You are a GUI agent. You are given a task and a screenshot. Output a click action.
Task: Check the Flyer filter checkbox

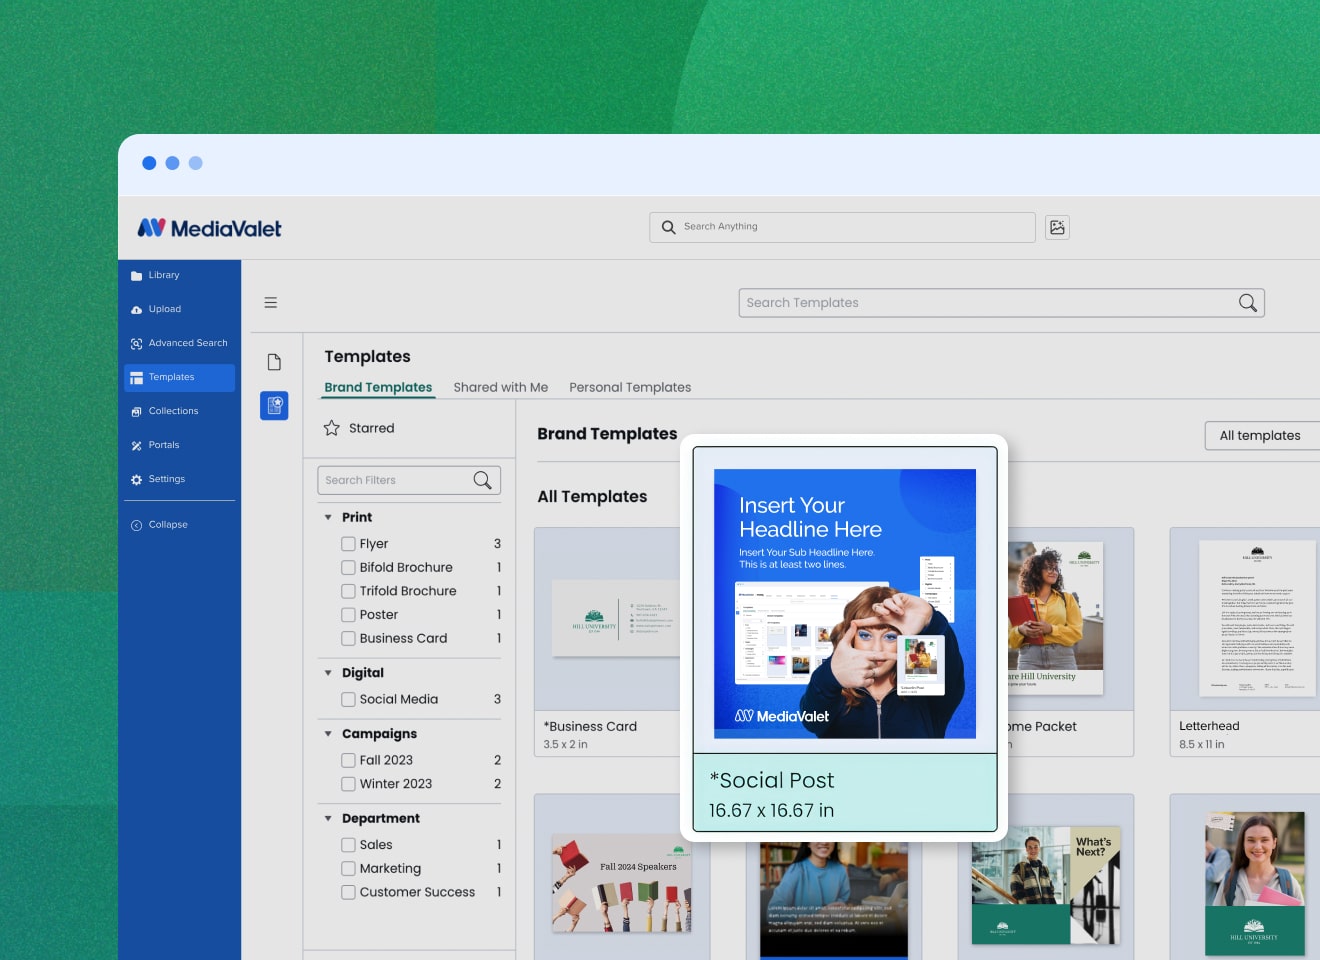click(348, 544)
